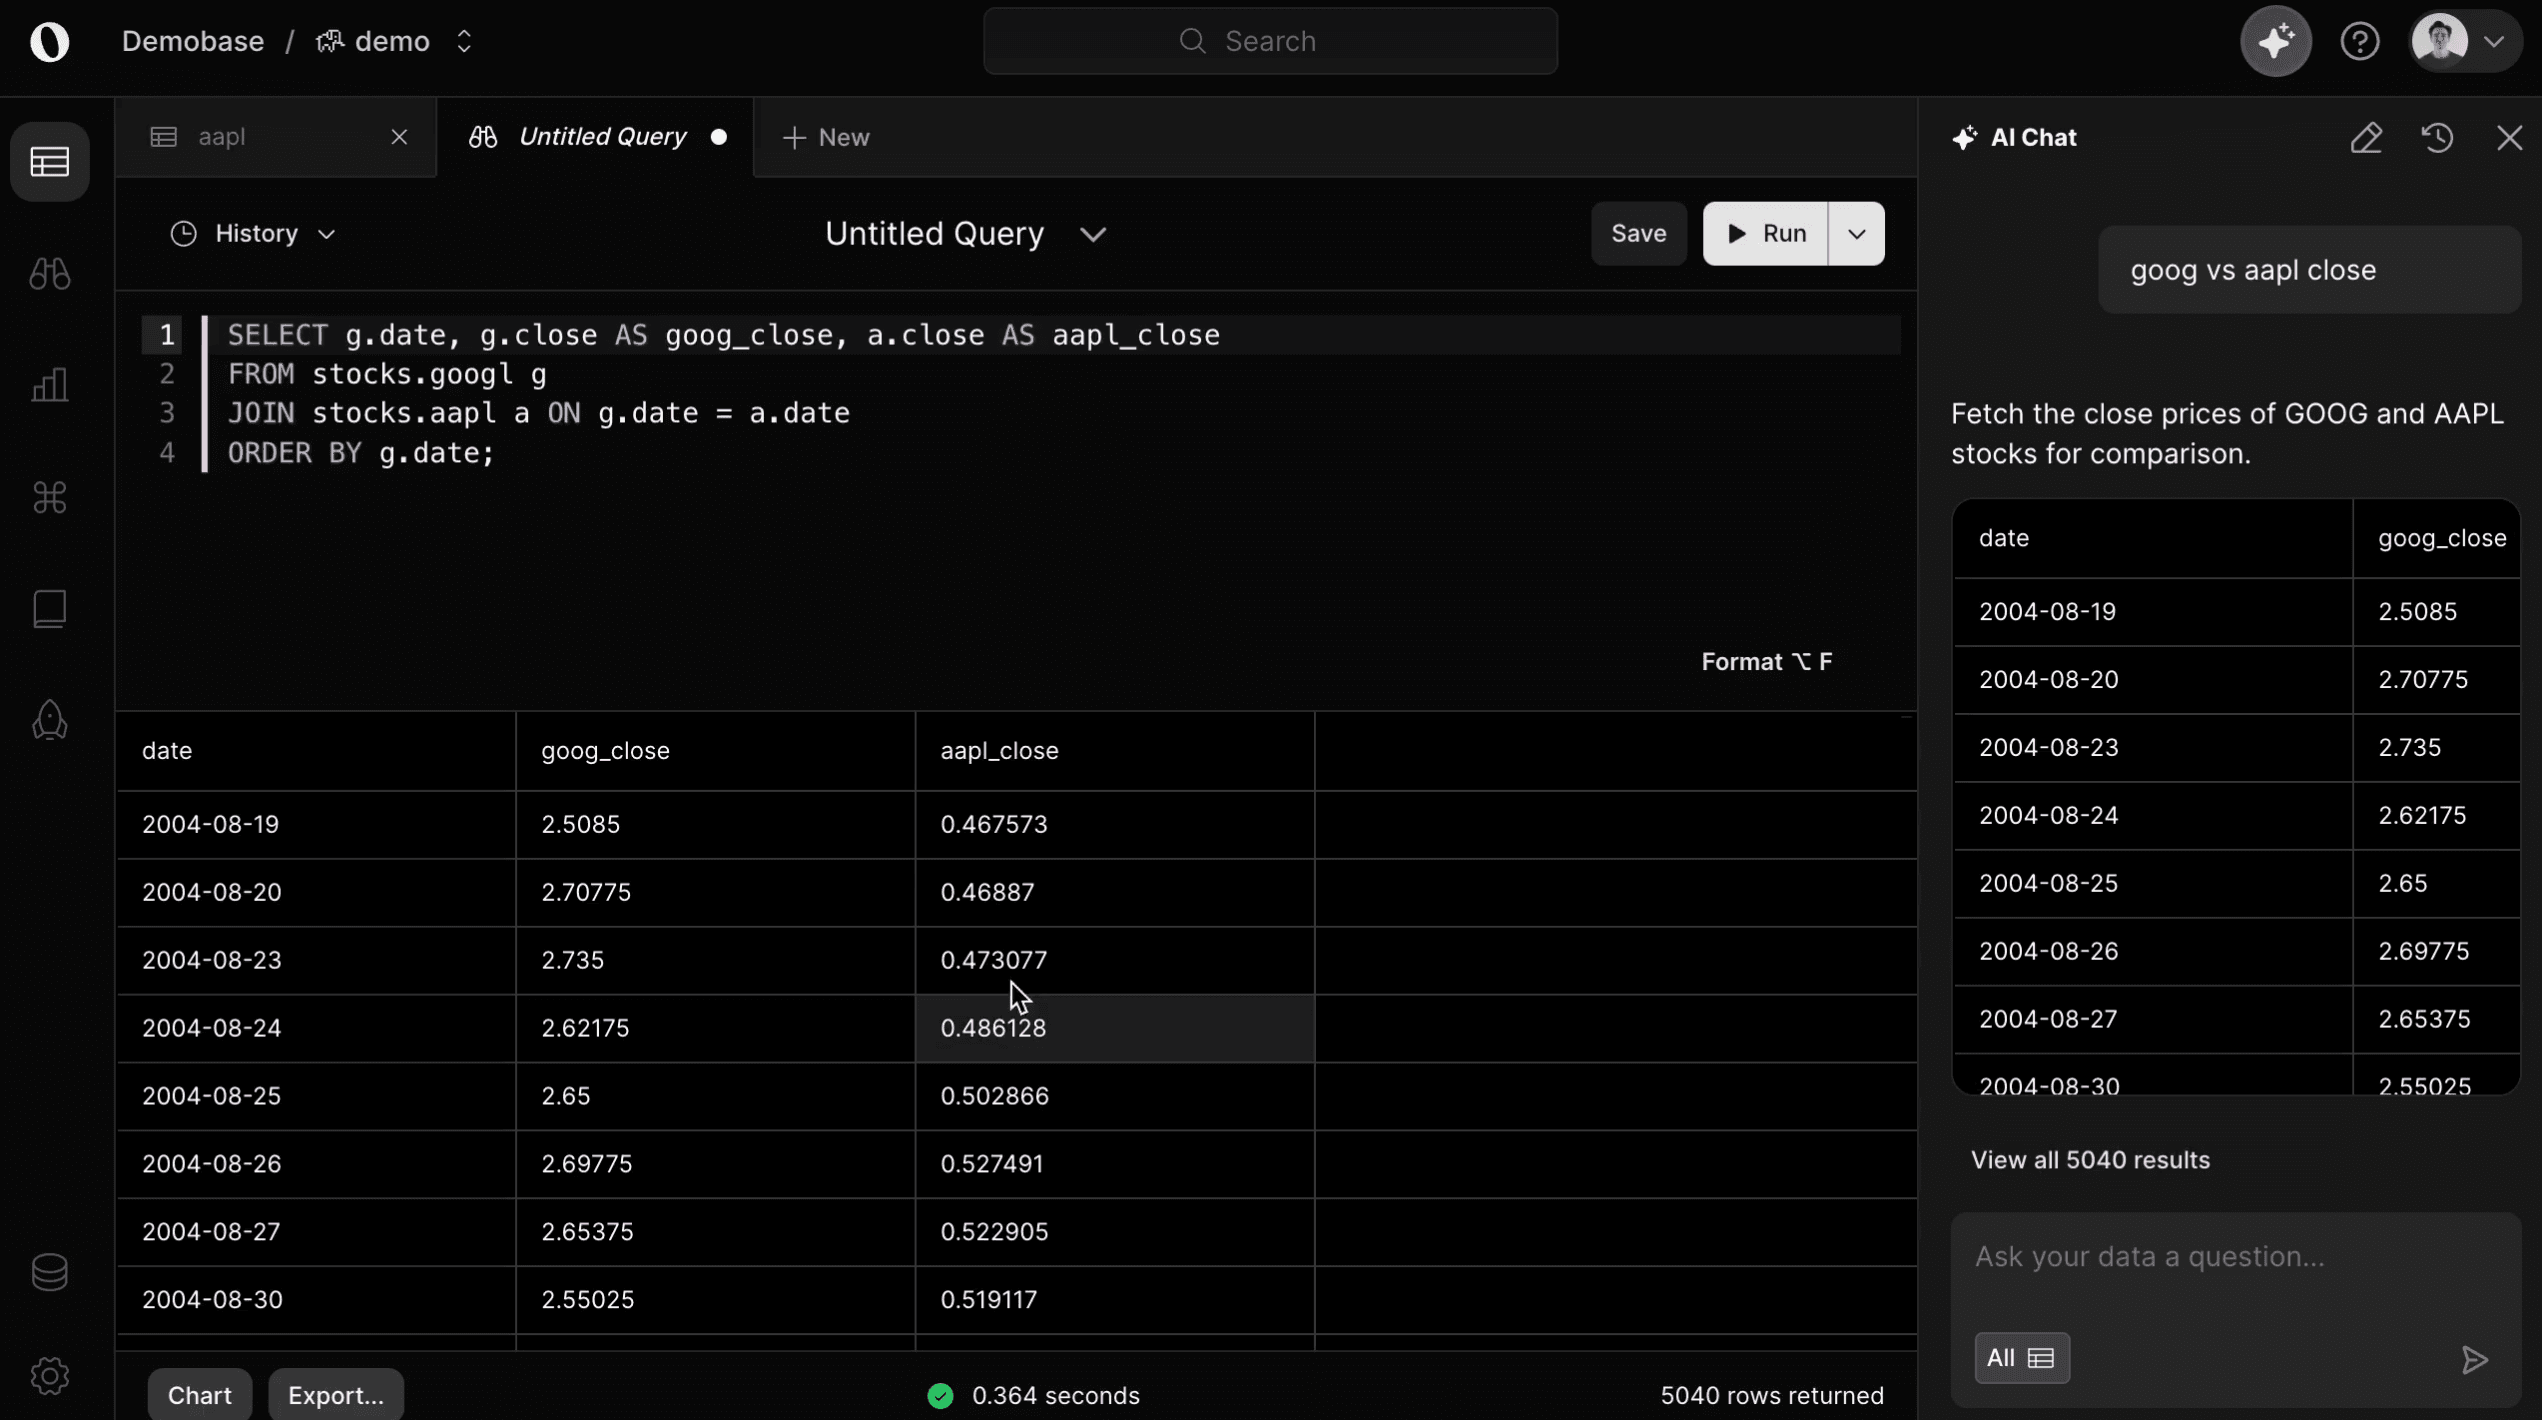2542x1420 pixels.
Task: Select the cell with value 0.486128
Action: [x=1114, y=1028]
